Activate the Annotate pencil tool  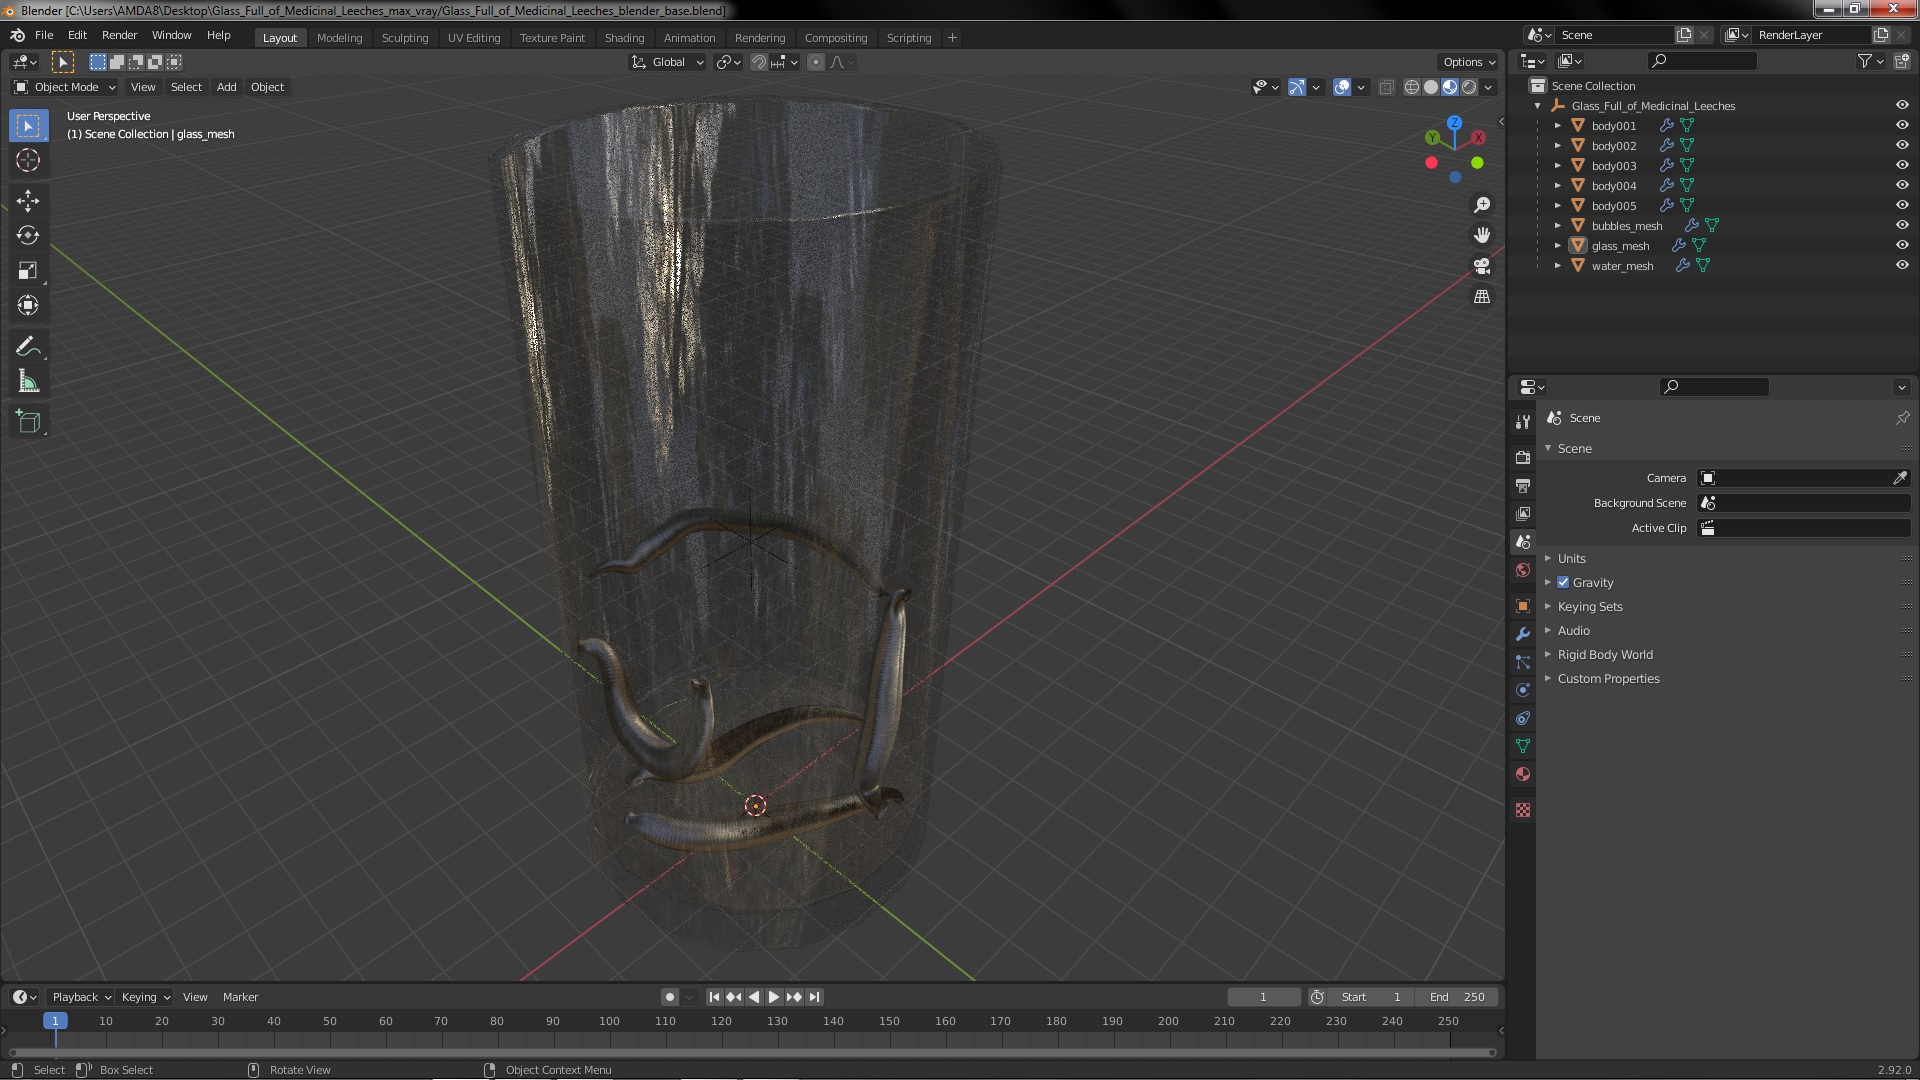pyautogui.click(x=28, y=347)
